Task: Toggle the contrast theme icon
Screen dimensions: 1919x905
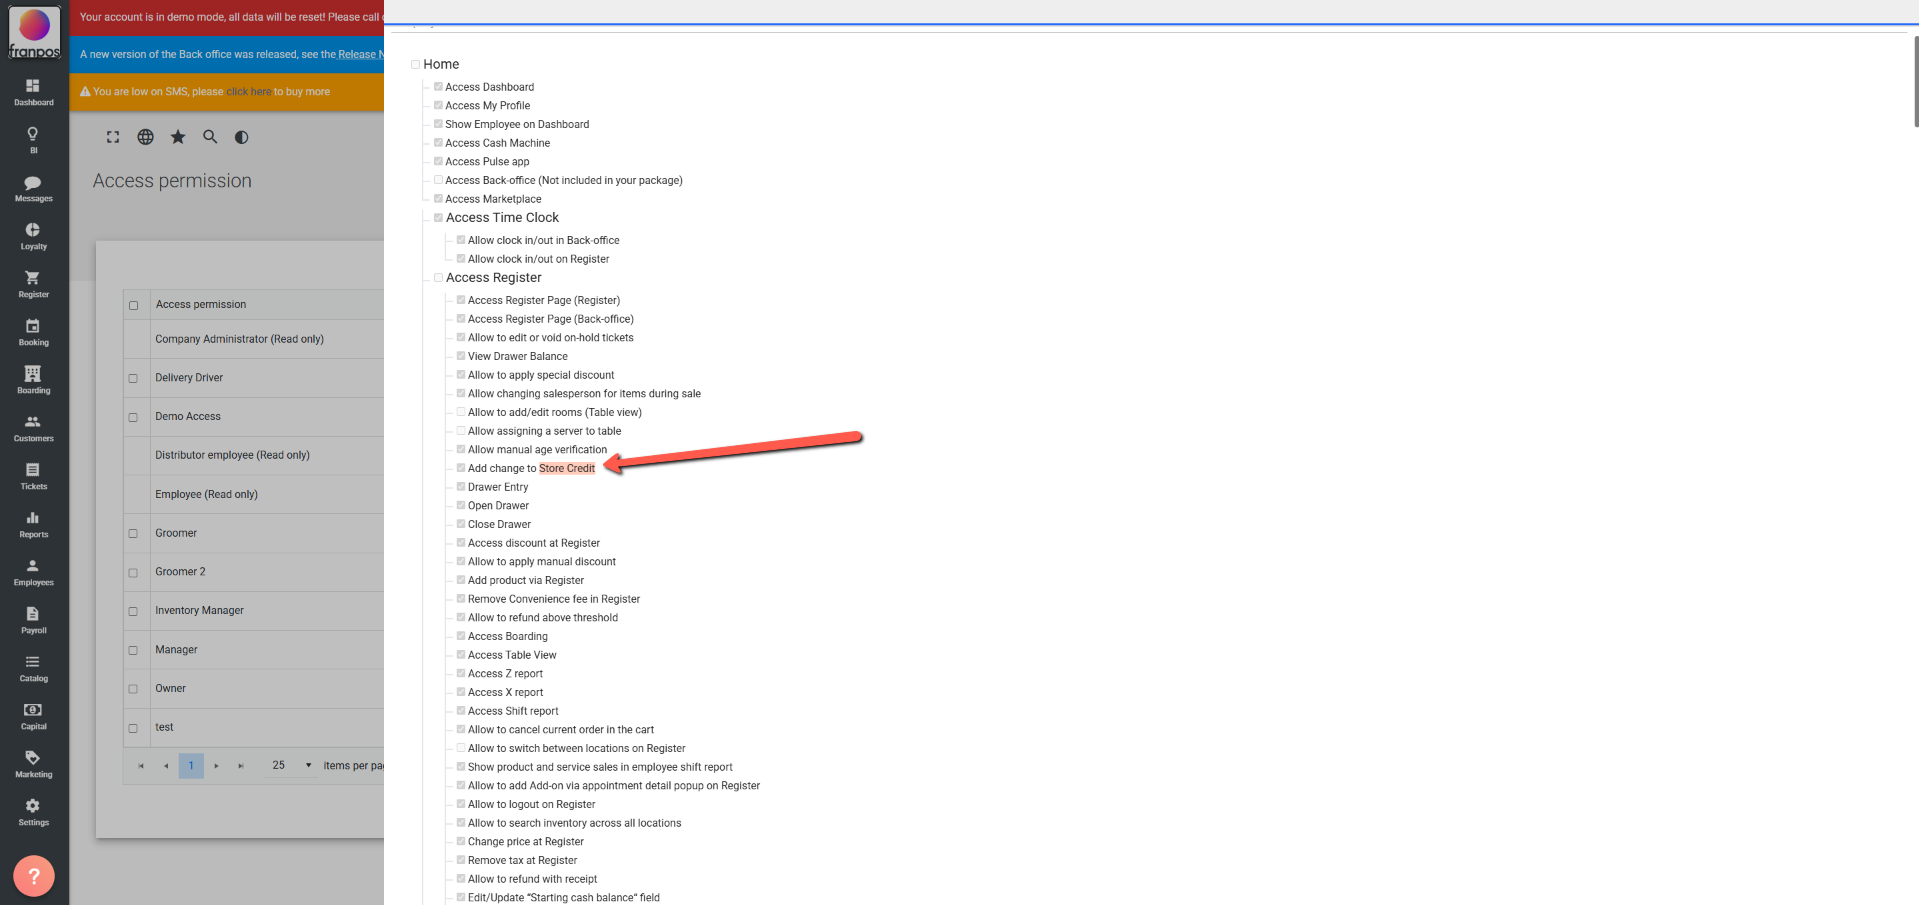Action: (x=241, y=137)
